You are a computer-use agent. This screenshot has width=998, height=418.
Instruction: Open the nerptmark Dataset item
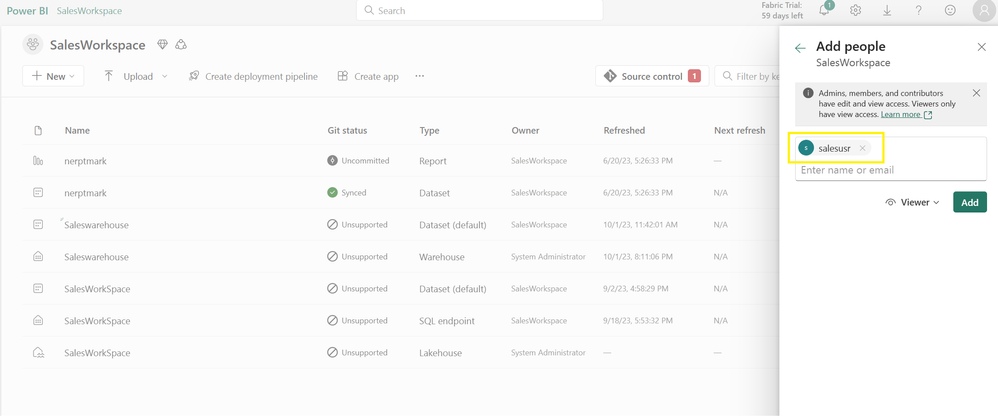point(85,193)
